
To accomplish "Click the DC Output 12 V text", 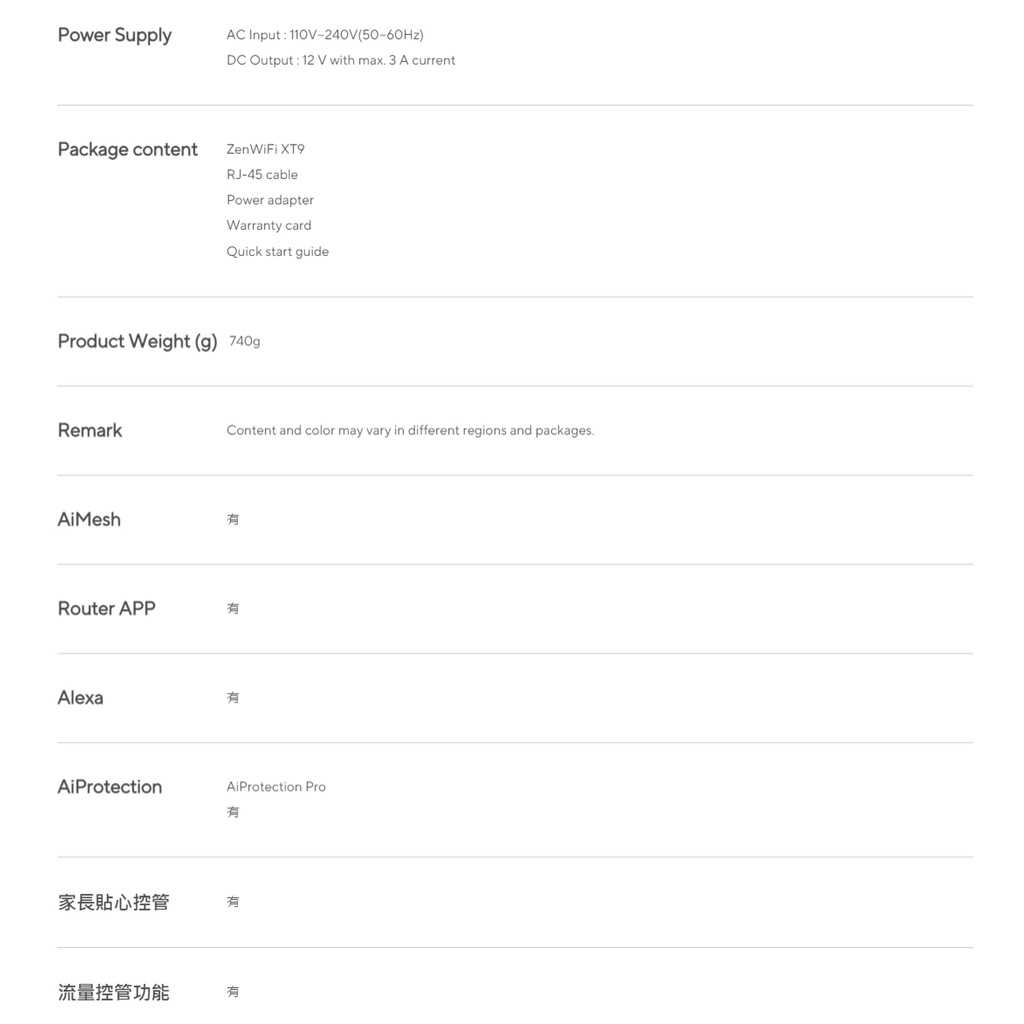I will click(x=340, y=60).
